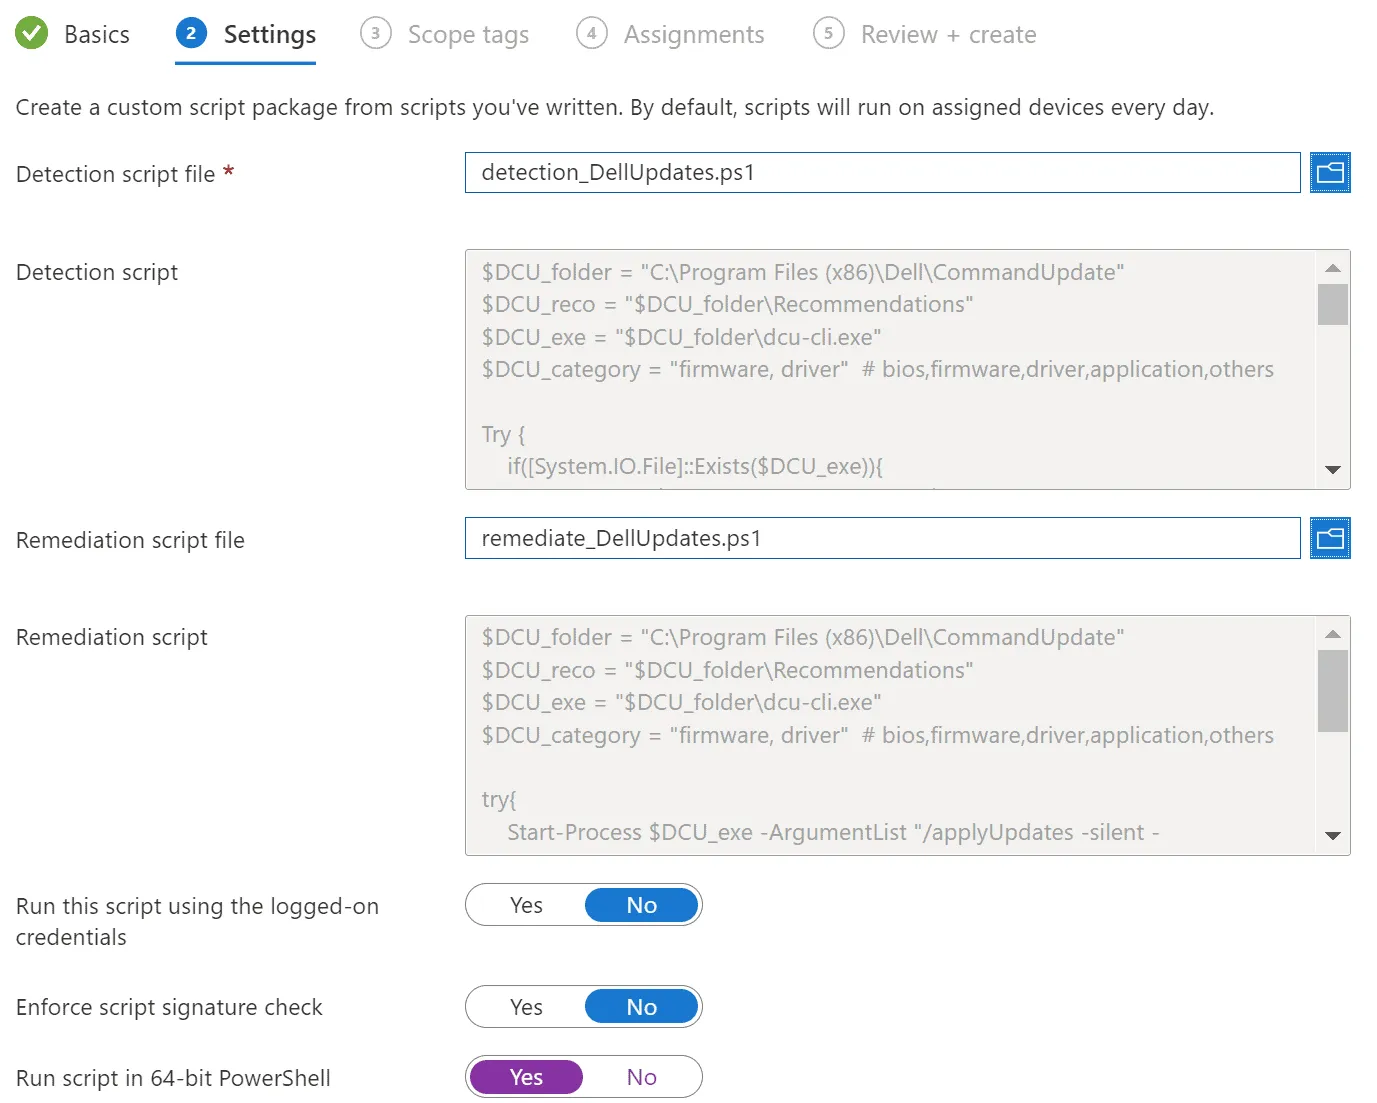
Task: Click the remediation script 'try{' line
Action: [x=499, y=799]
